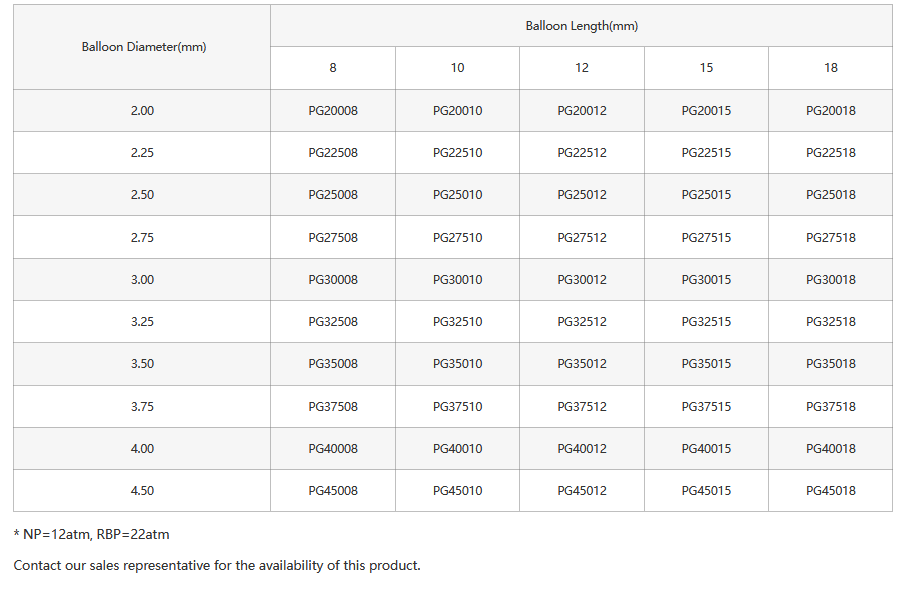Click the Balloon Length(mm) header
901x614 pixels.
click(581, 26)
